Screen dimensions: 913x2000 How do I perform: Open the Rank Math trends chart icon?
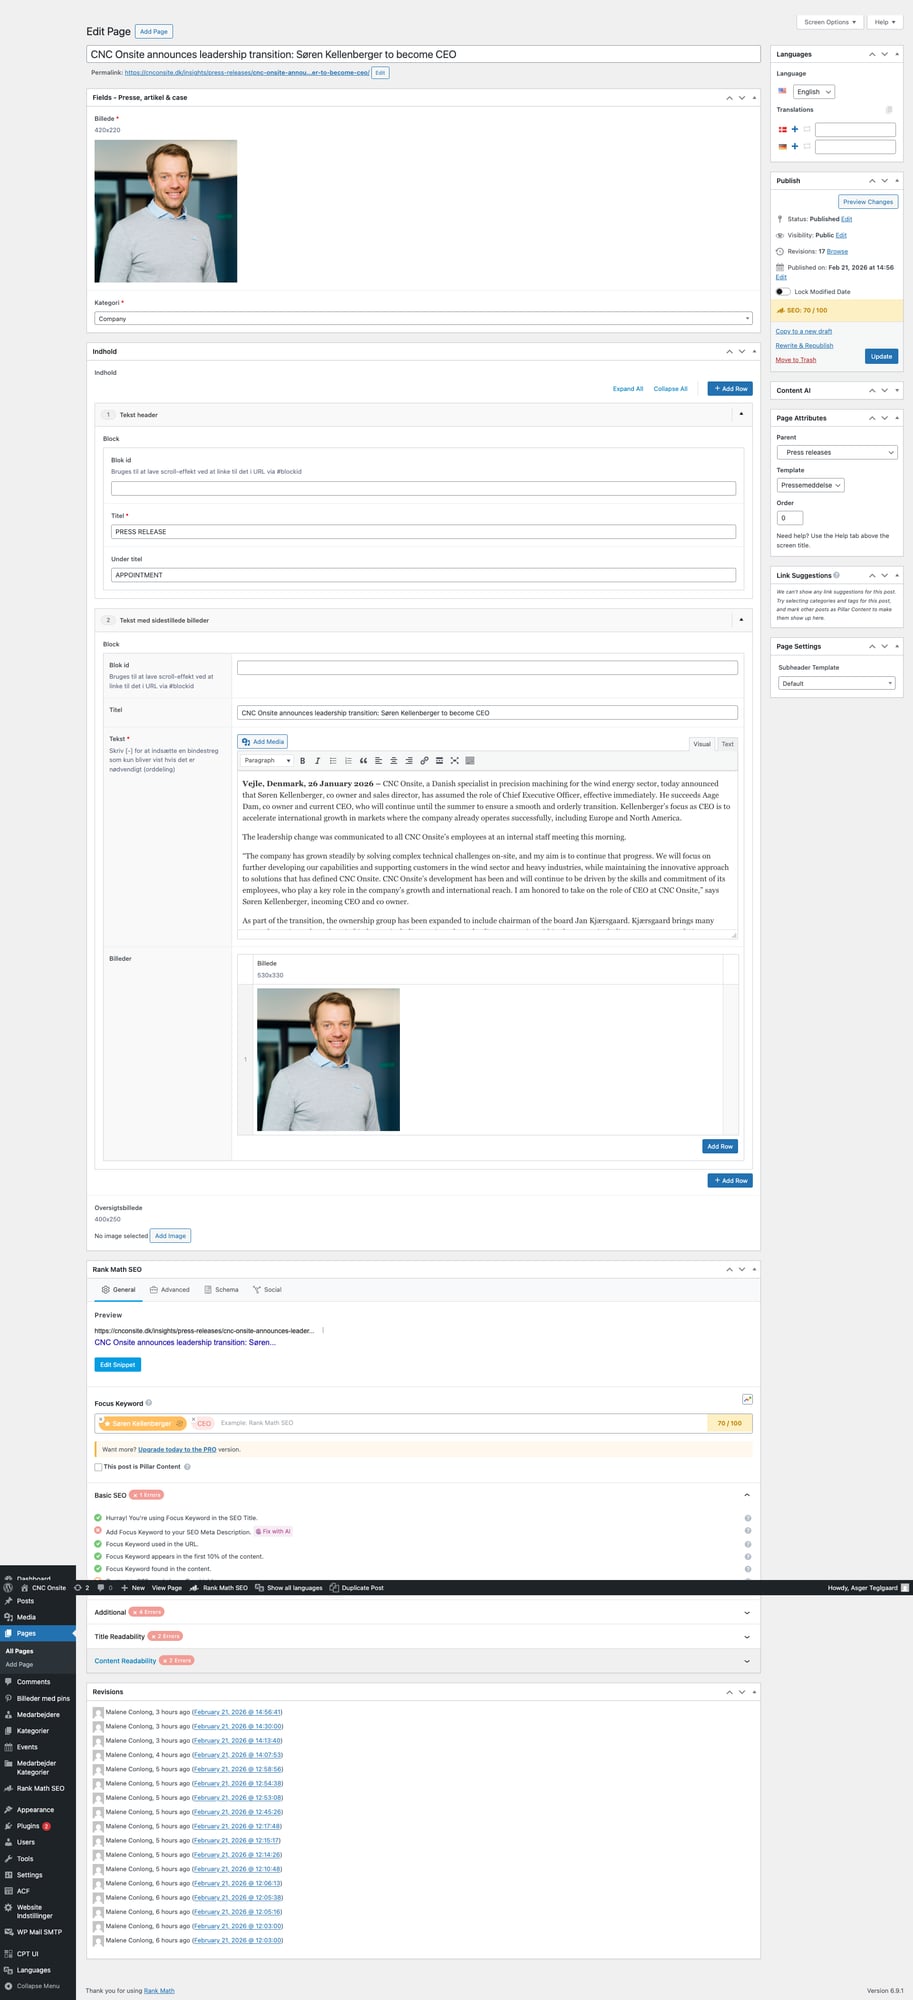pos(747,1399)
